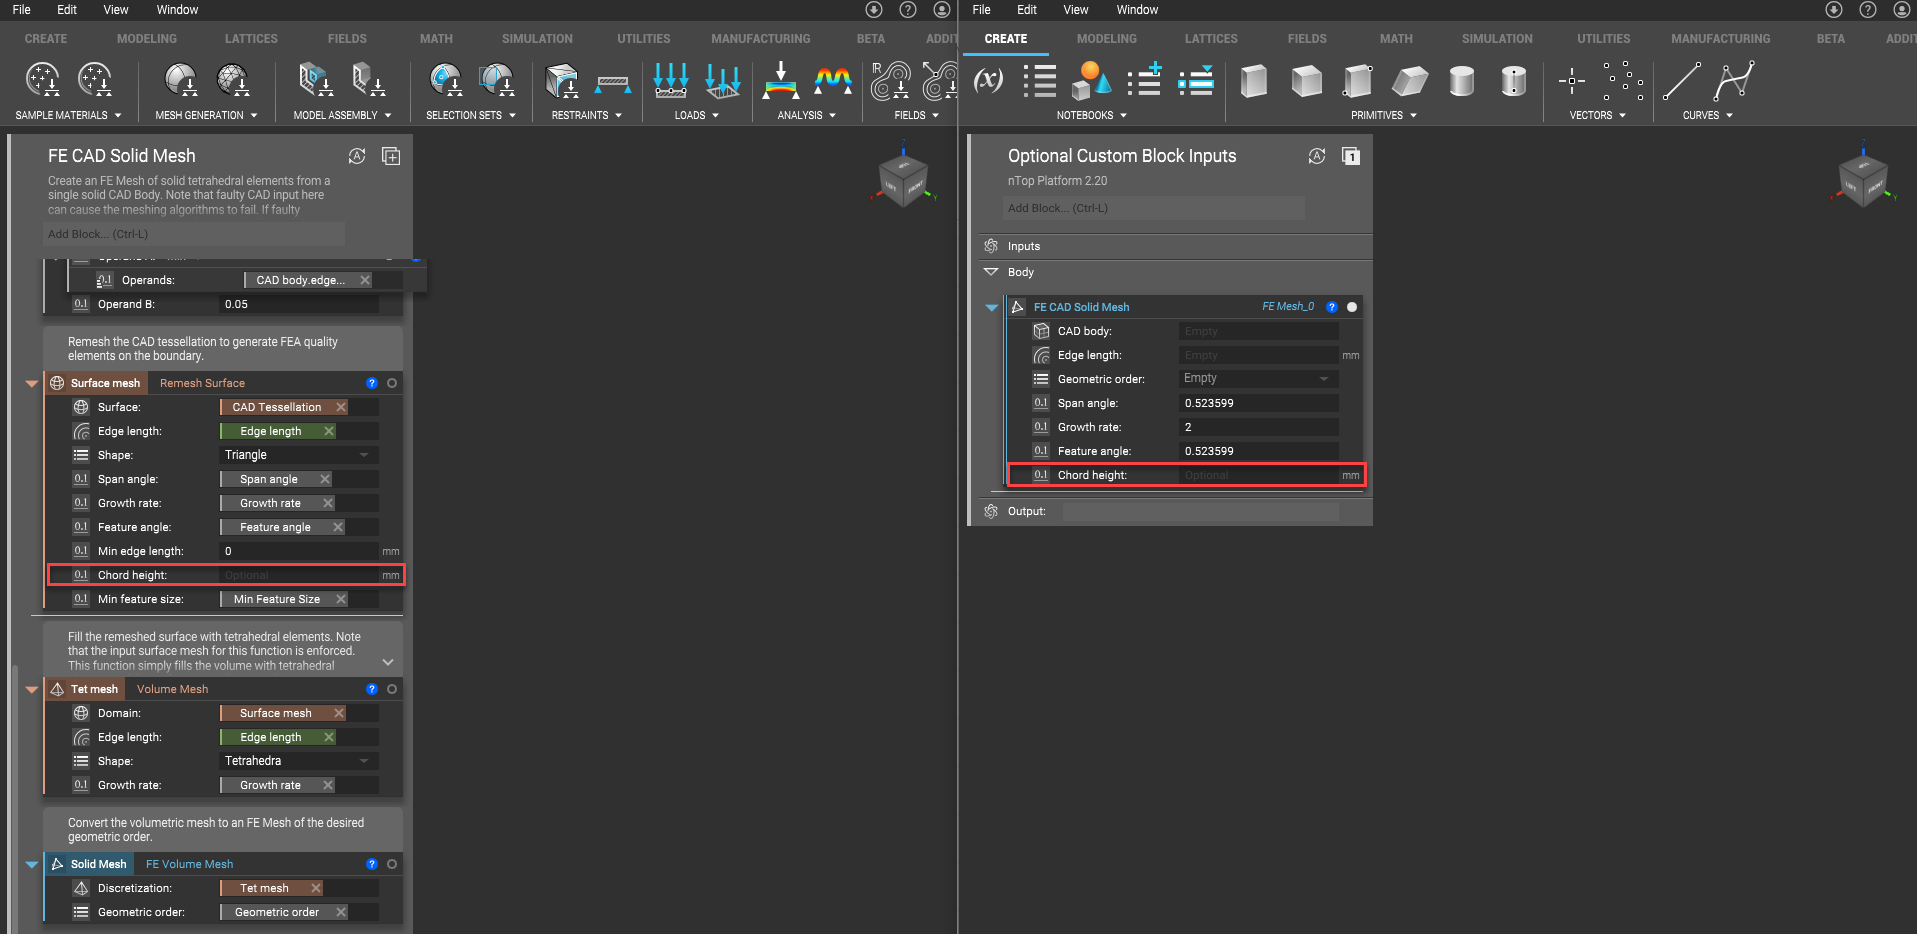Viewport: 1917px width, 934px height.
Task: Toggle visibility circle on Solid Mesh block
Action: [x=392, y=864]
